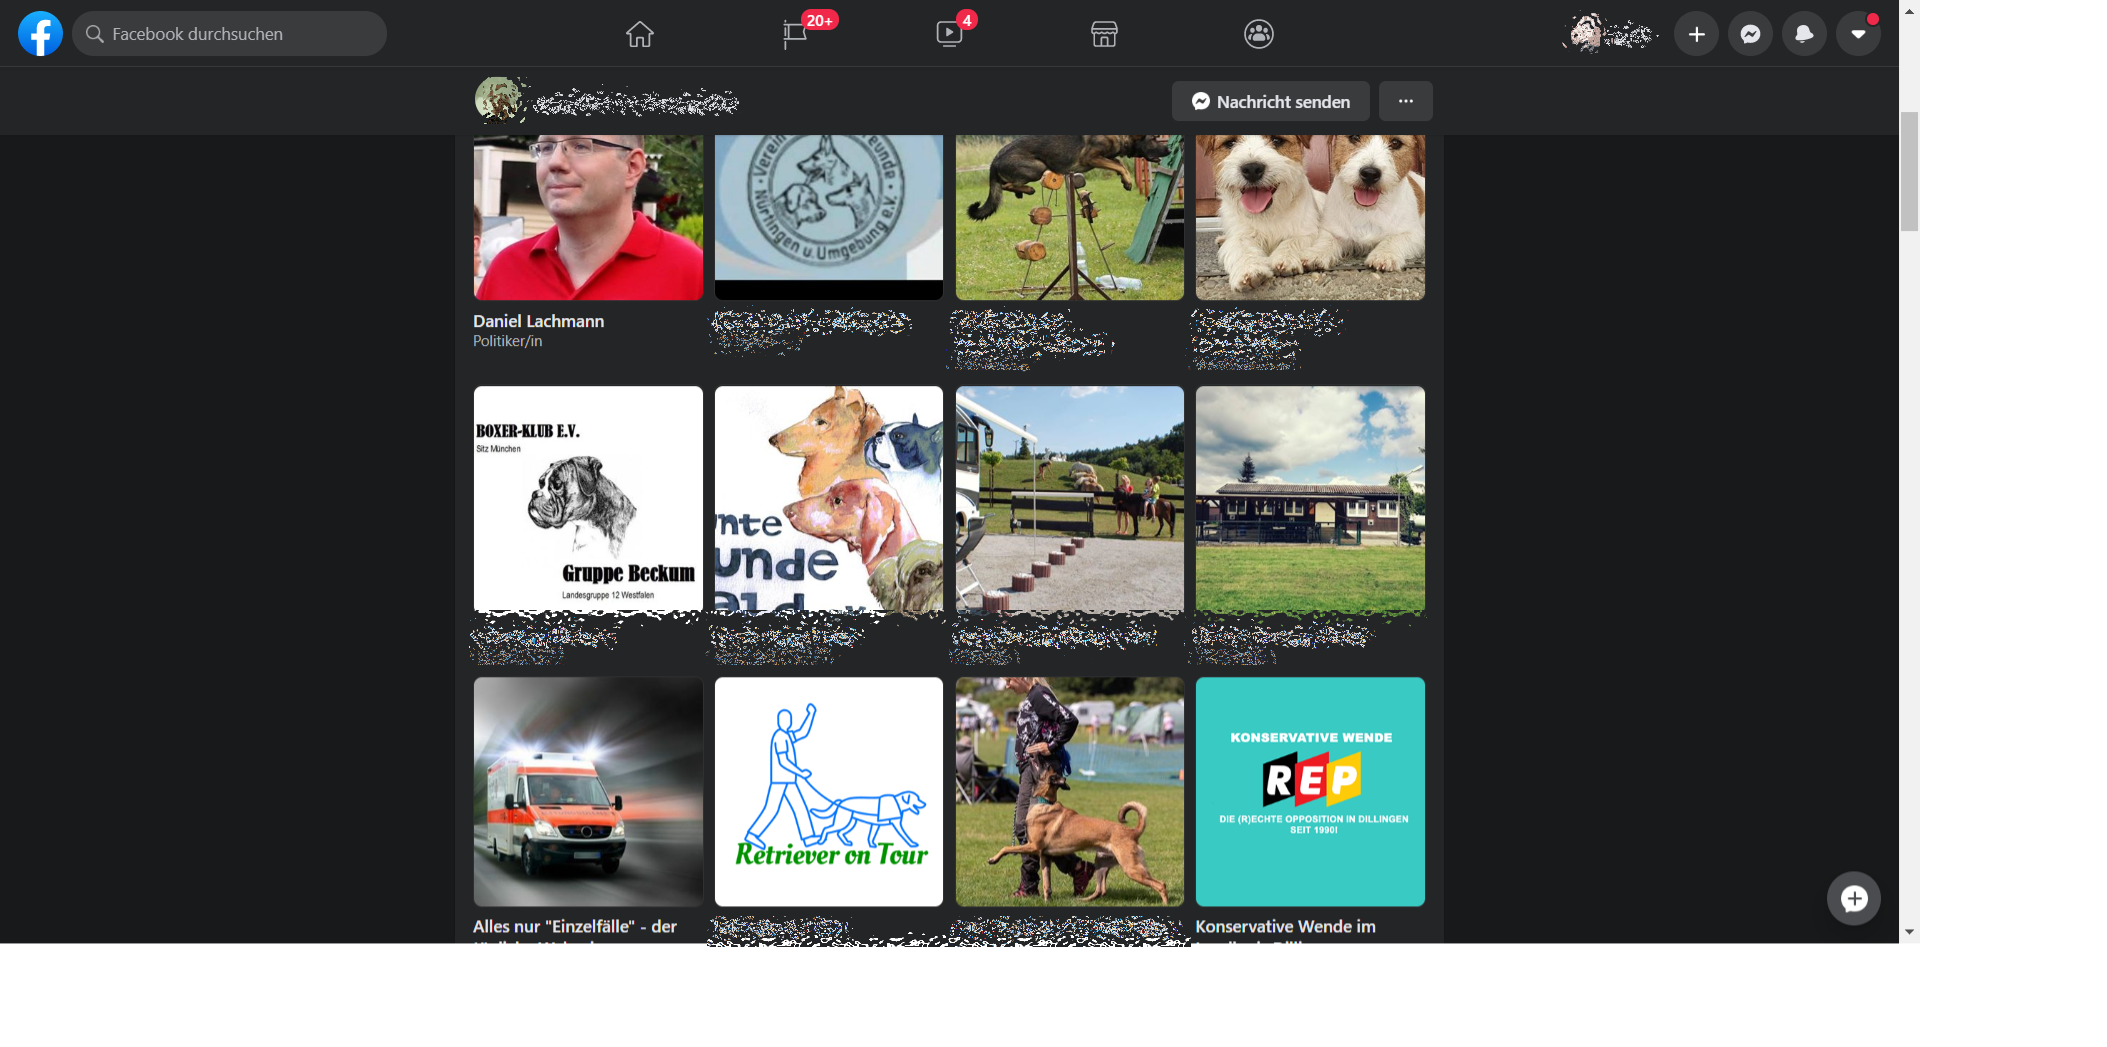The width and height of the screenshot is (2107, 1047).
Task: Open the ambulance photo thumbnail
Action: 588,792
